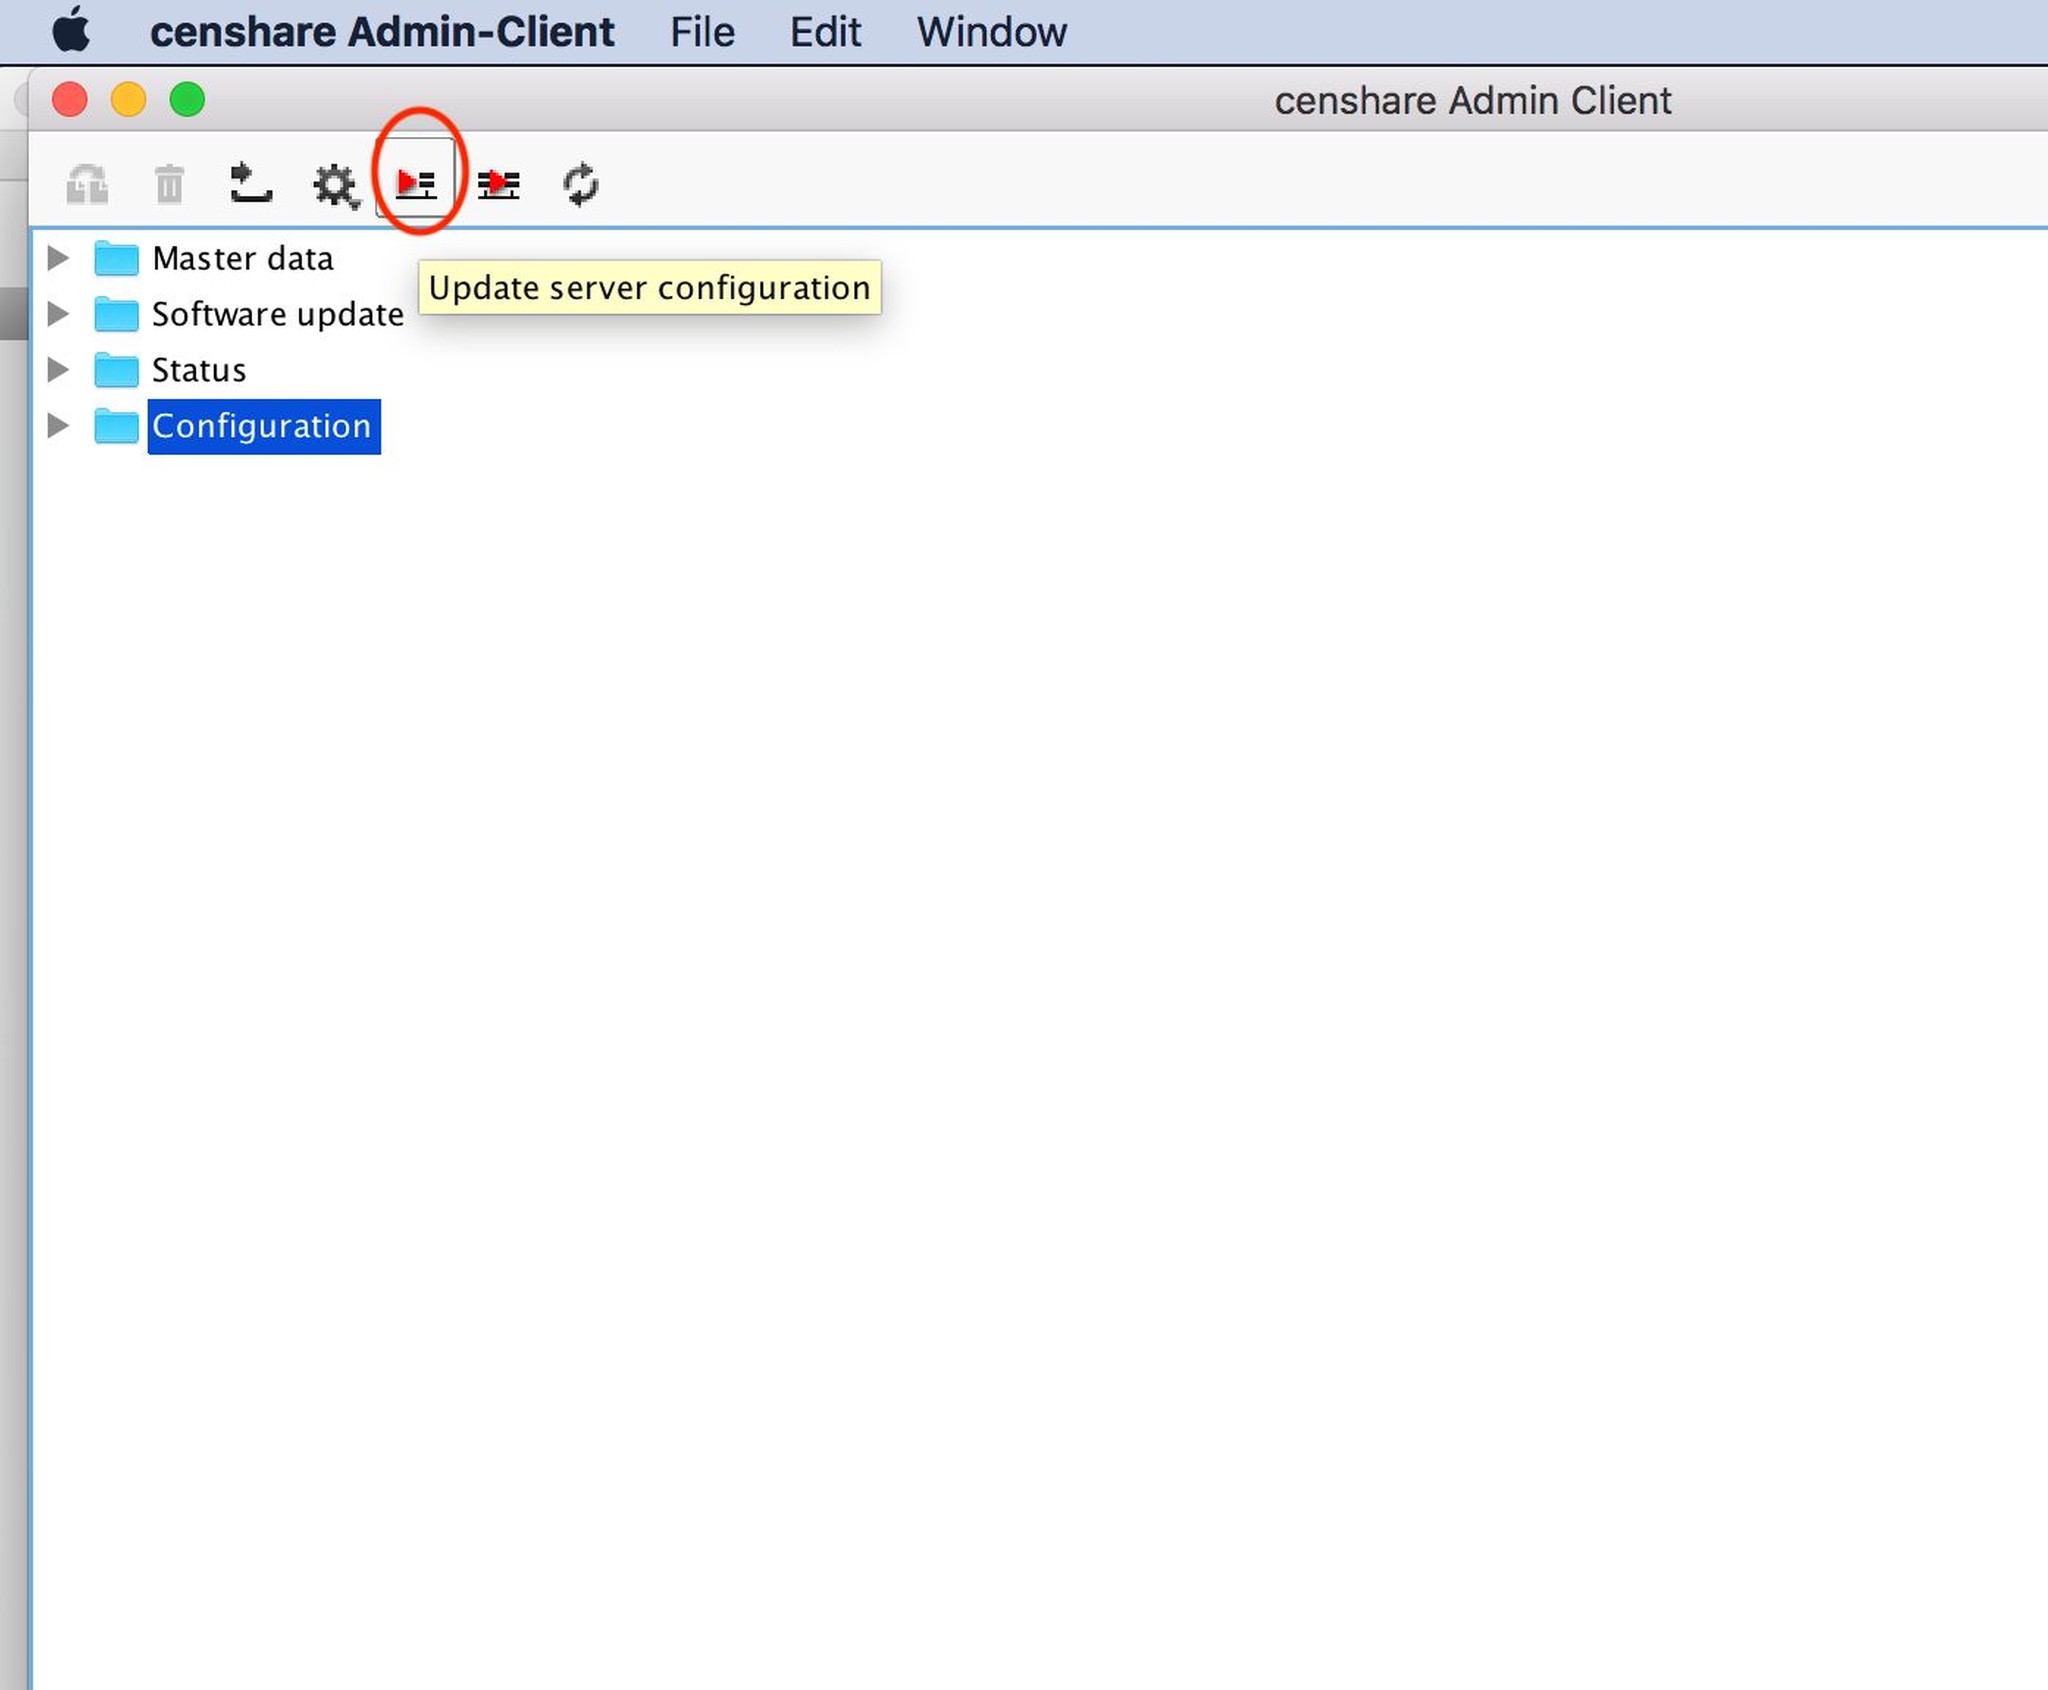Click the refresh icon in the toolbar
This screenshot has width=2048, height=1690.
(x=580, y=184)
